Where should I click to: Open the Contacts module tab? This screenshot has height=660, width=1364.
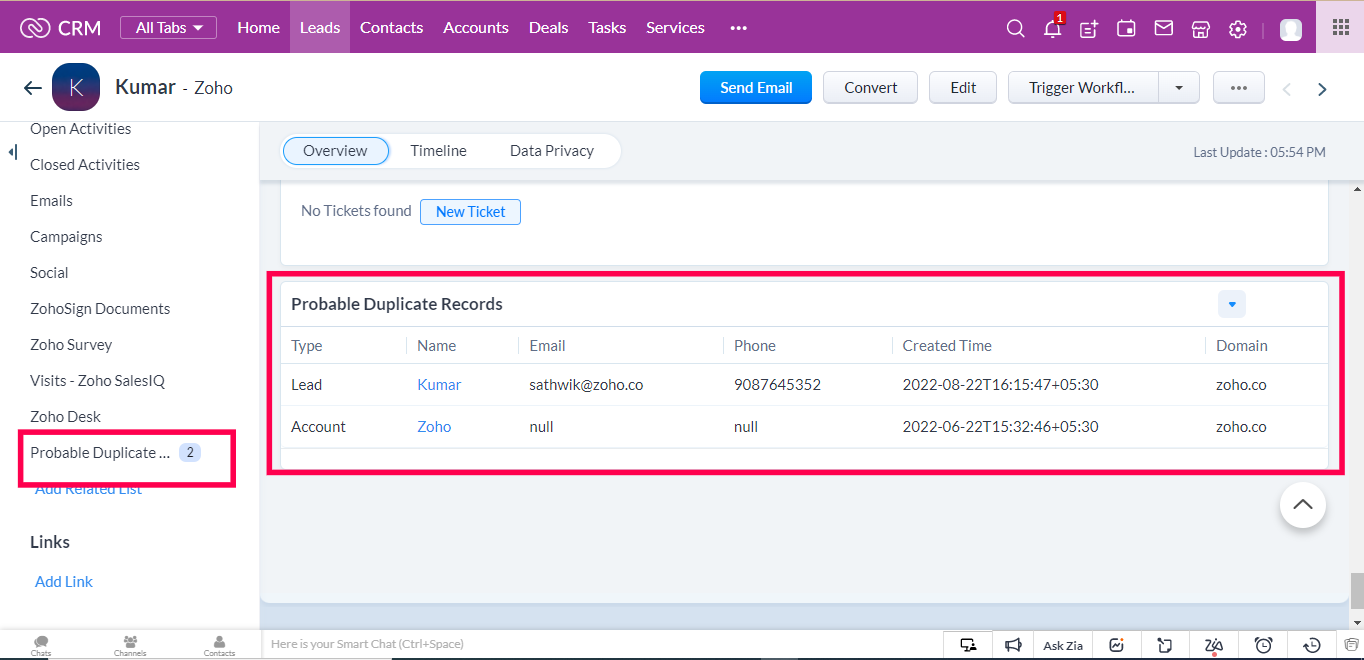pos(391,28)
